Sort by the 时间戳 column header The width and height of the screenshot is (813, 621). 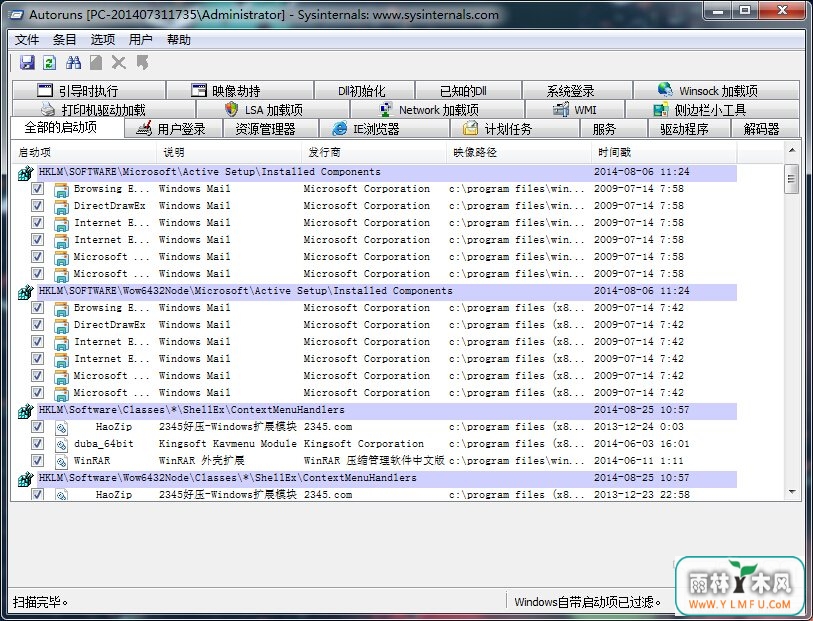pyautogui.click(x=664, y=152)
